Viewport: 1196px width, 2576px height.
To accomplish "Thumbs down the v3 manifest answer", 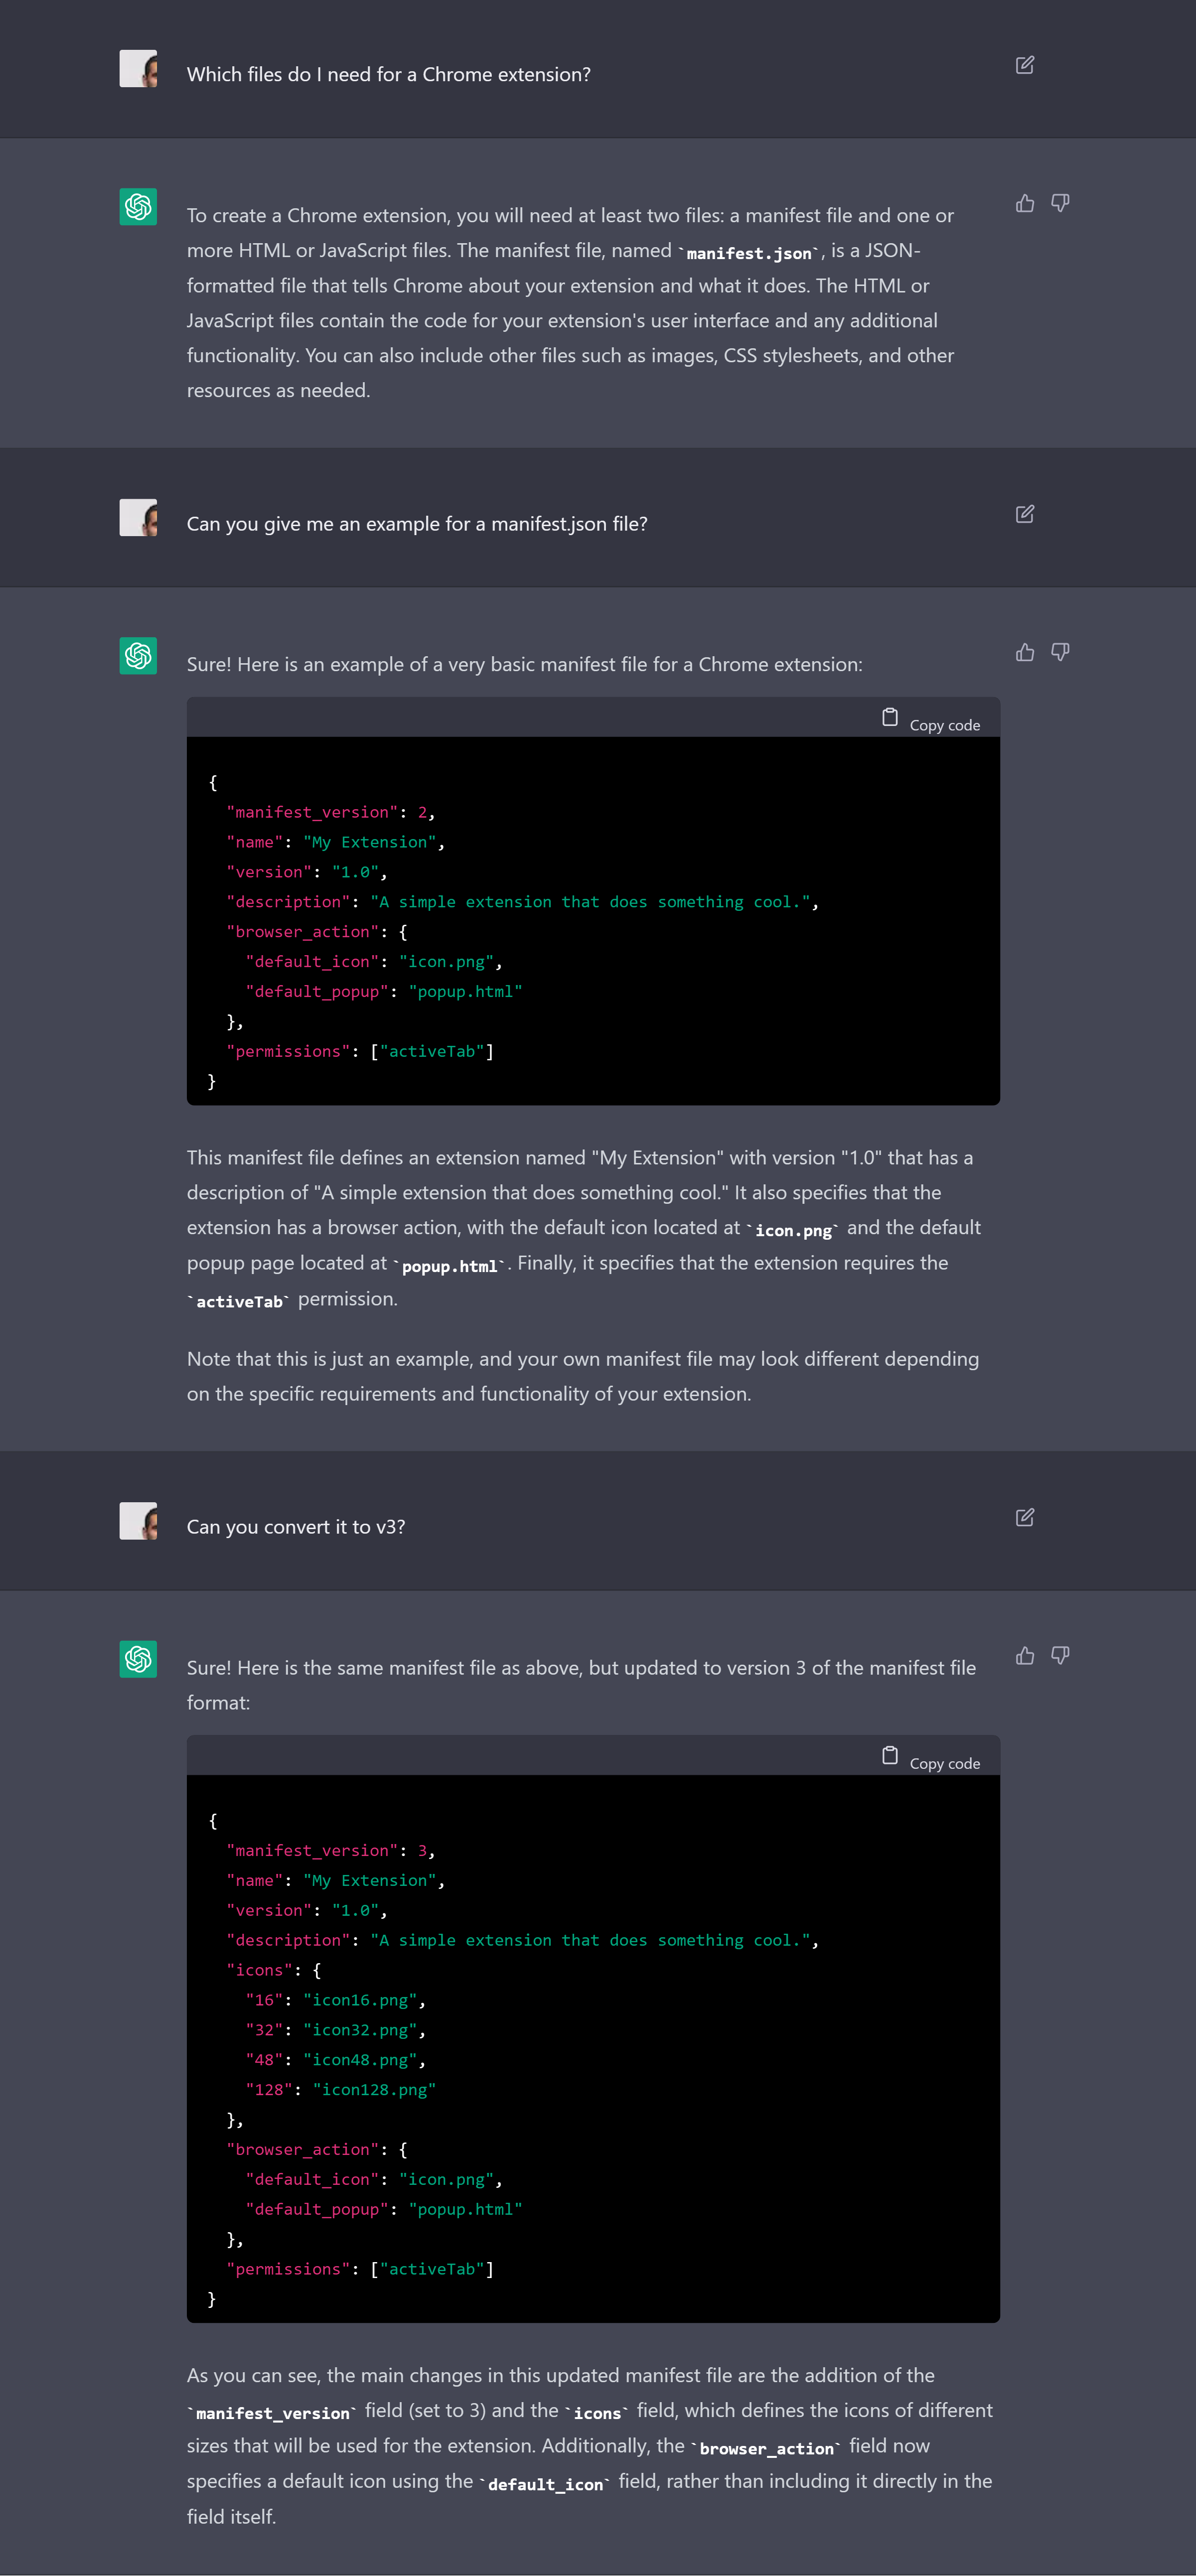I will 1060,1656.
